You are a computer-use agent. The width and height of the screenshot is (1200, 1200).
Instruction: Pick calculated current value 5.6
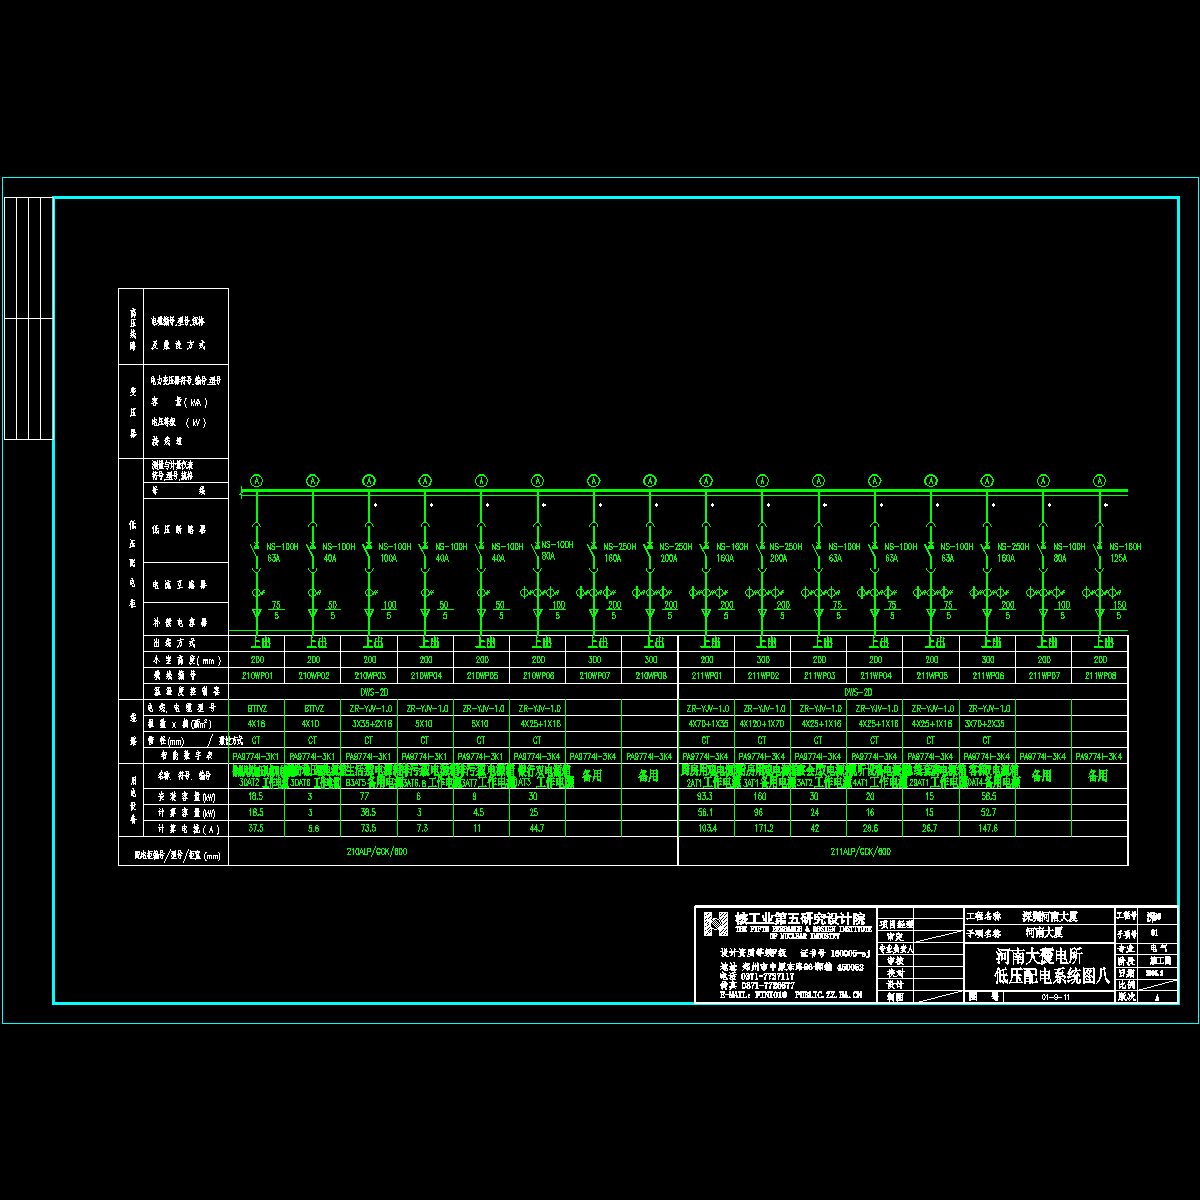coord(313,829)
